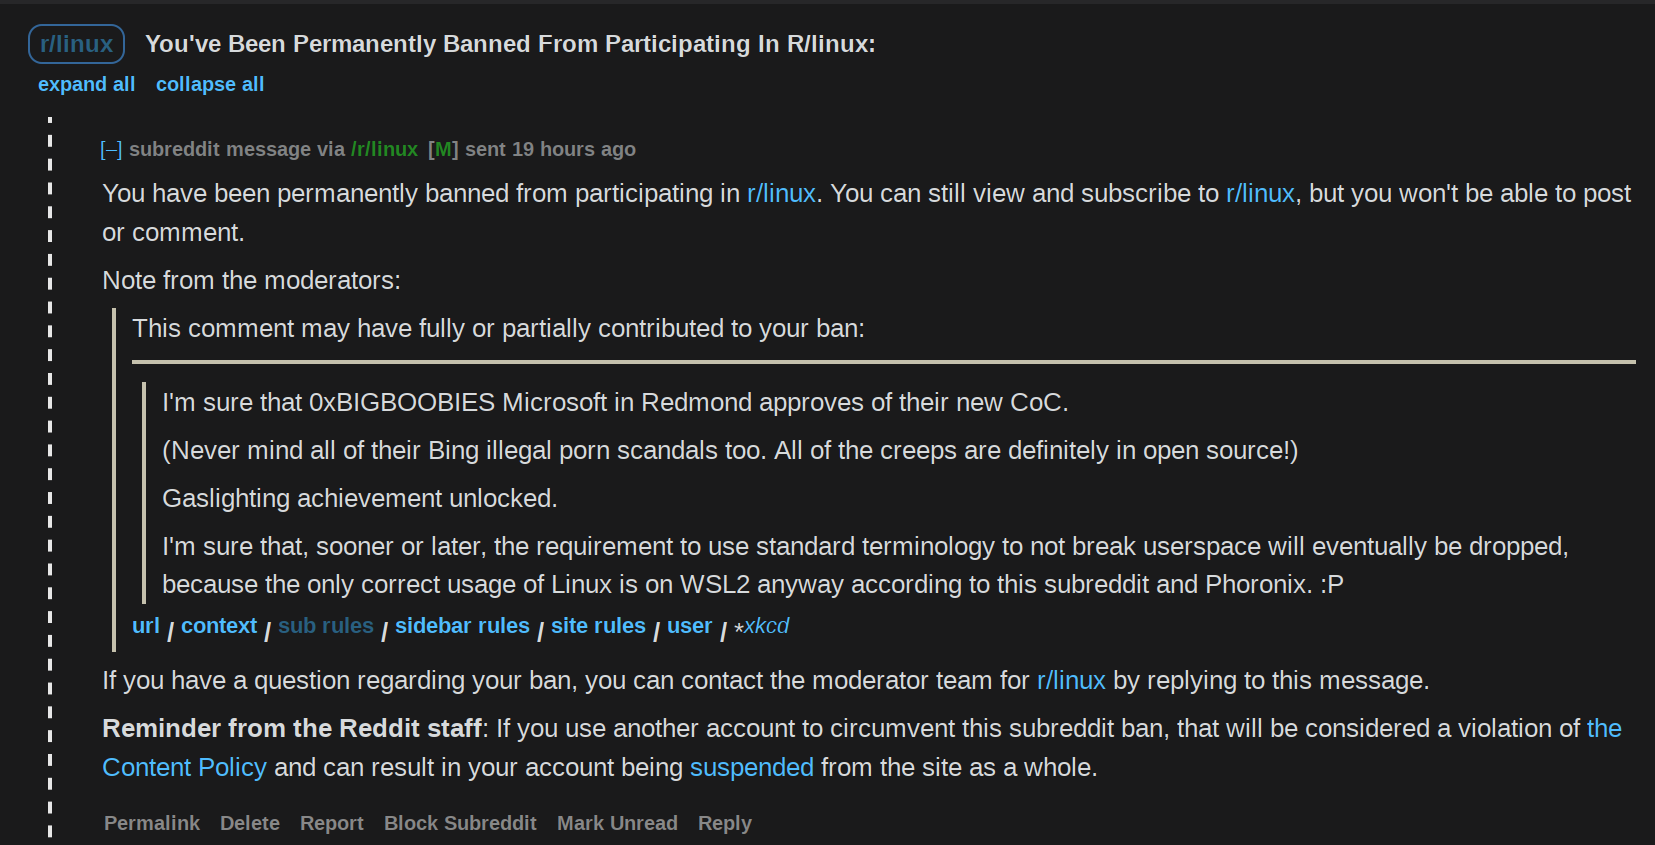Collapse the message with [–] toggle
Image resolution: width=1655 pixels, height=845 pixels.
tap(111, 150)
